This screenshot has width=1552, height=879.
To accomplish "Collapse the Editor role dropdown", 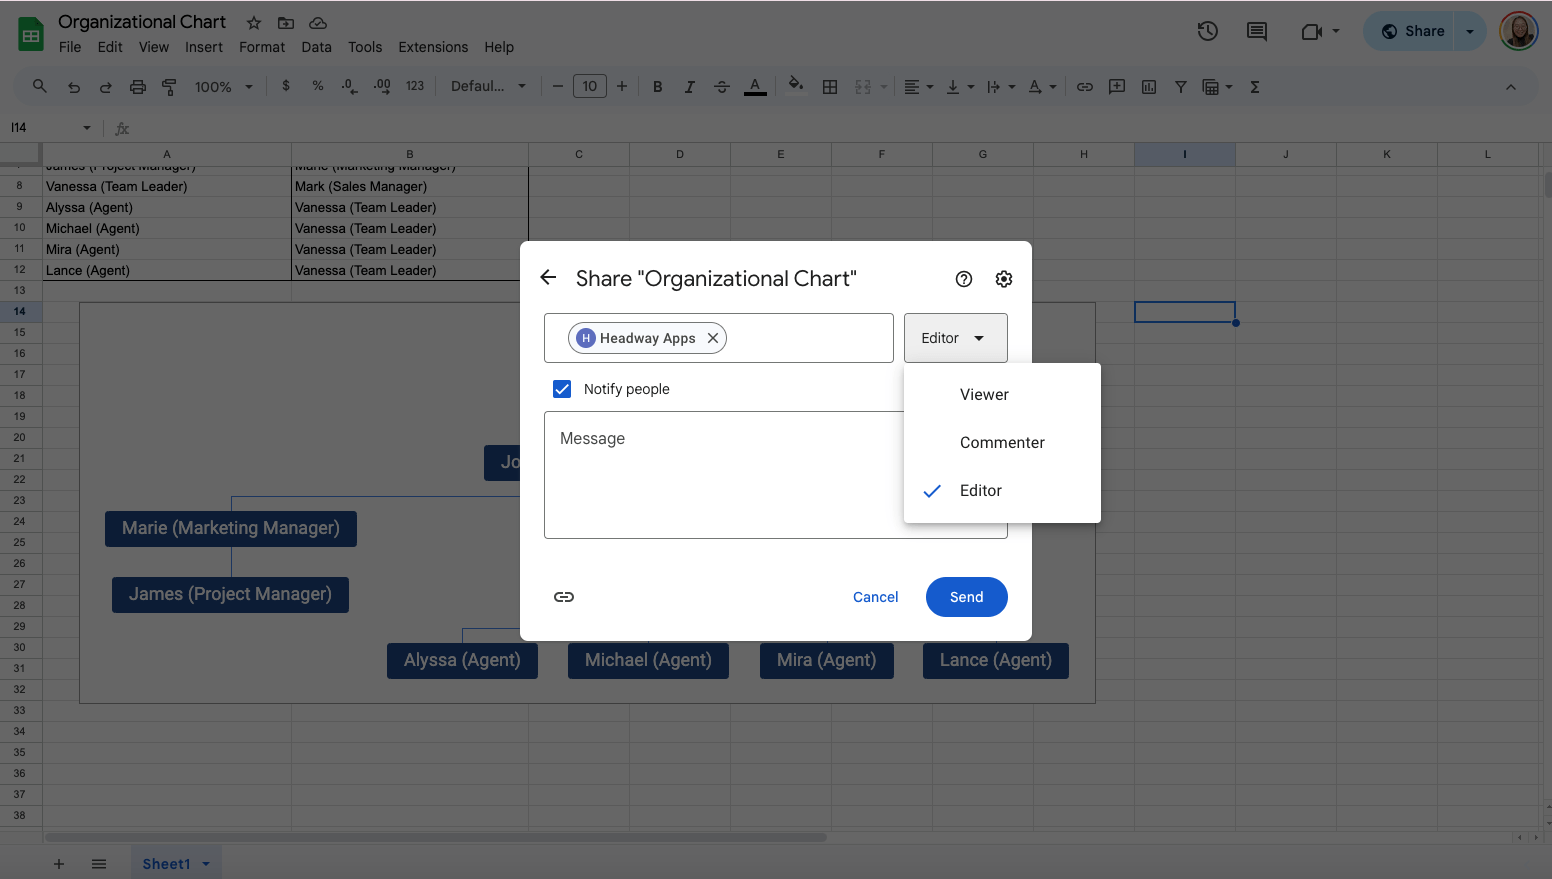I will tap(955, 338).
